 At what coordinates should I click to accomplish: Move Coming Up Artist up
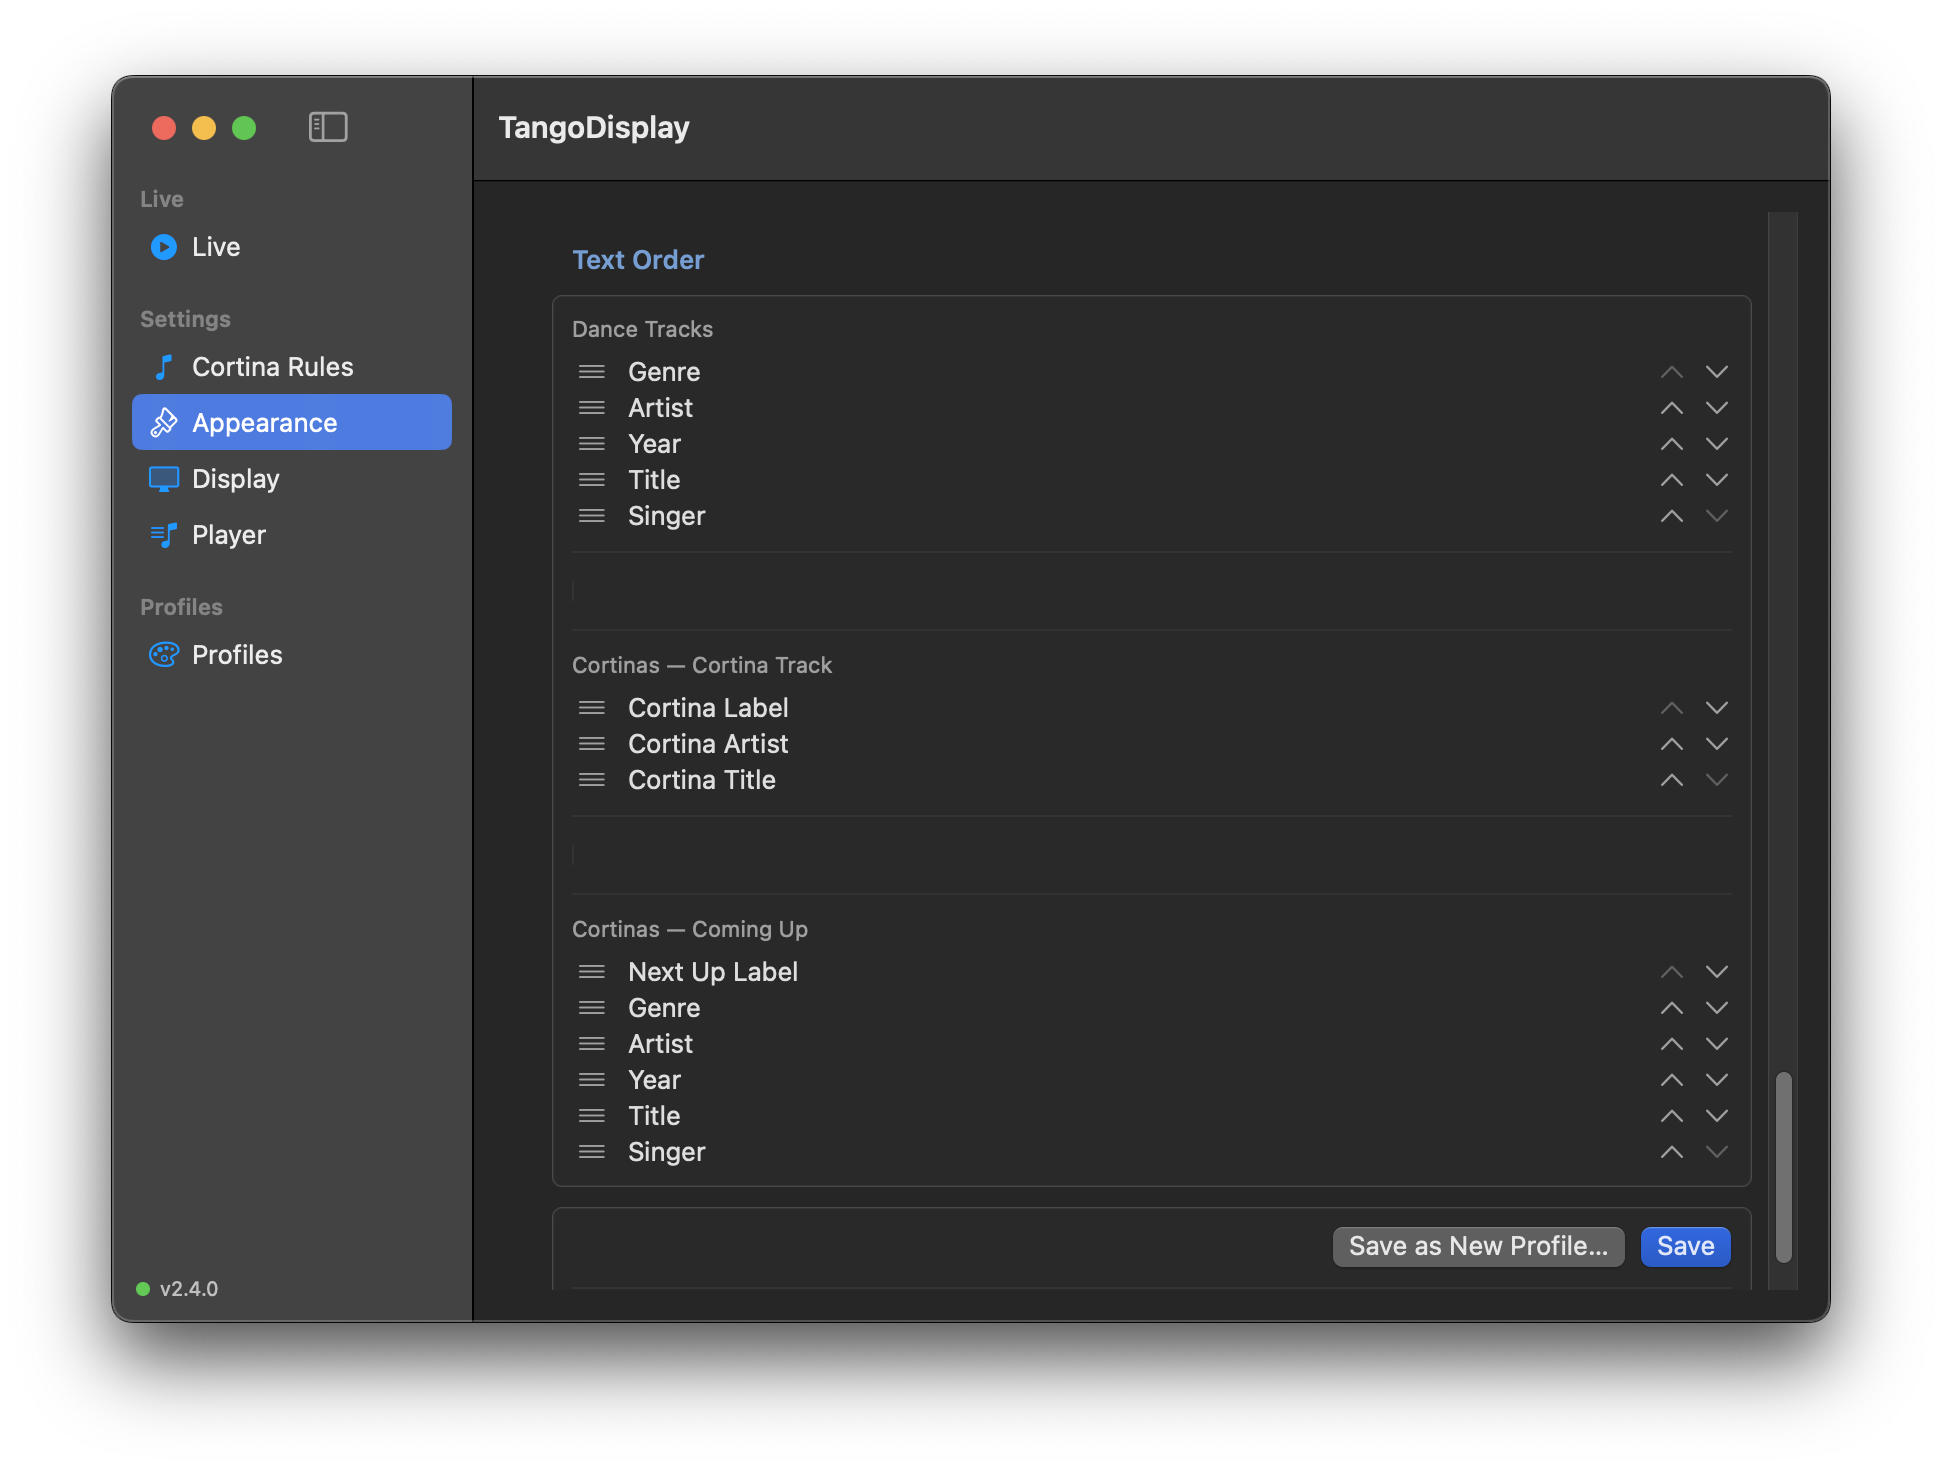pyautogui.click(x=1671, y=1044)
